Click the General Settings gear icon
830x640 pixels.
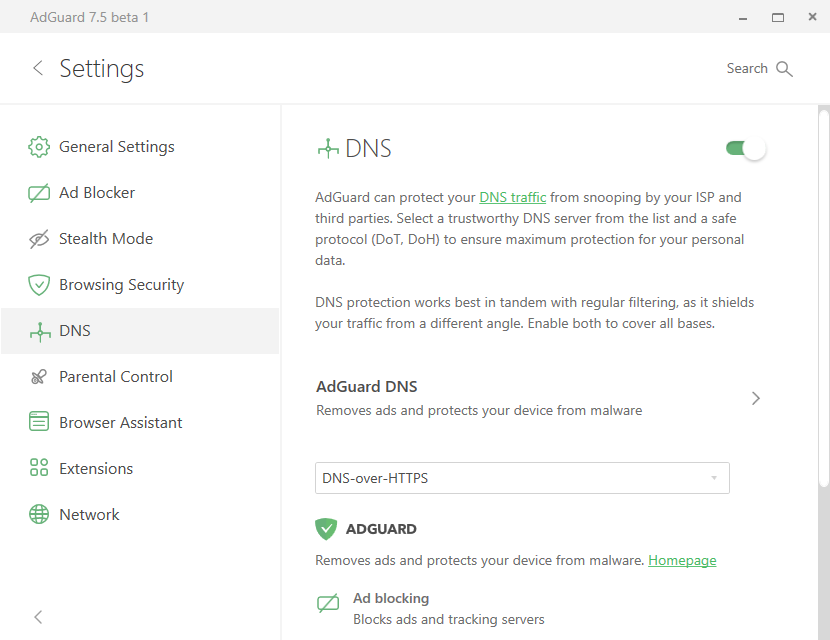click(x=39, y=147)
